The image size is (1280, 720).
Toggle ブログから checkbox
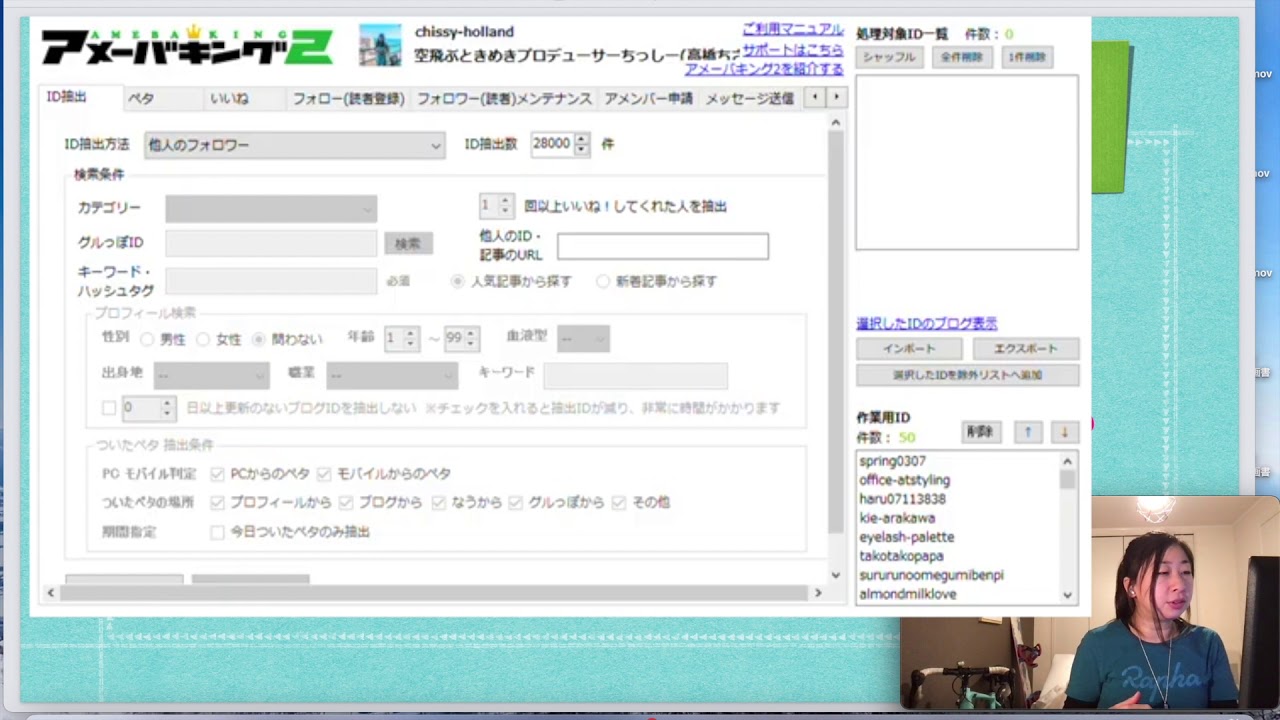point(346,503)
